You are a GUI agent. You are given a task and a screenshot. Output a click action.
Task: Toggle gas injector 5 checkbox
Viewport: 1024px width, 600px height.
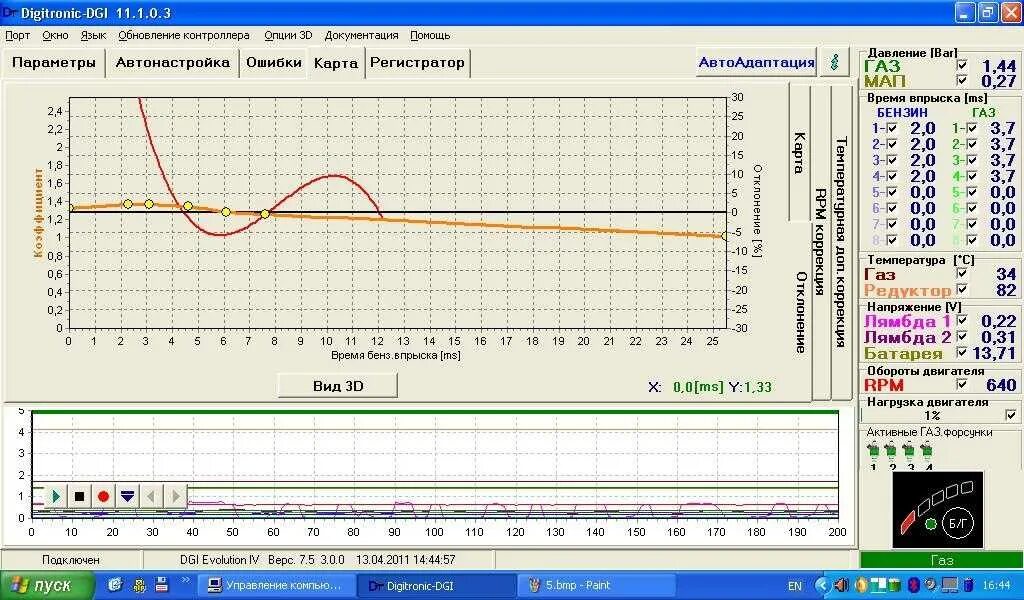972,192
